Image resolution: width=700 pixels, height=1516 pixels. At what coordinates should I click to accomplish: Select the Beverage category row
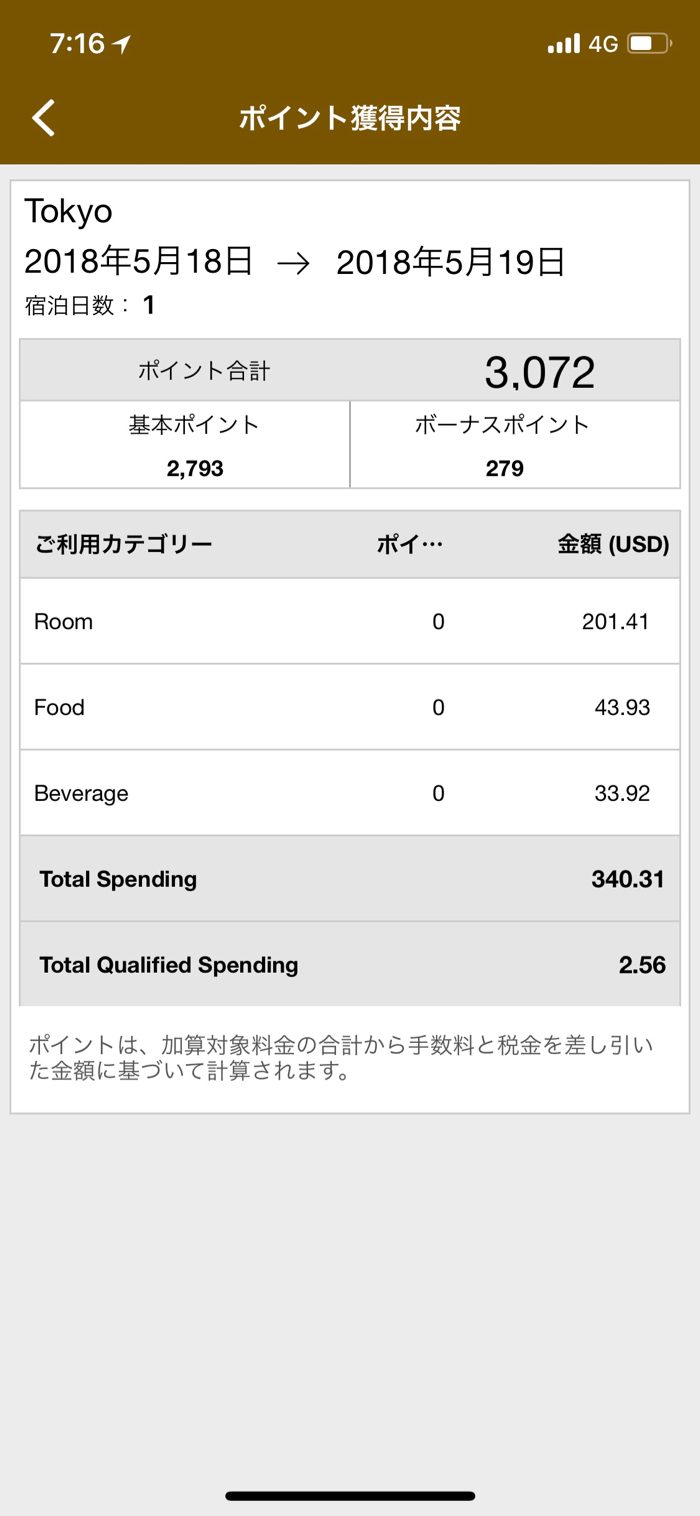(350, 793)
